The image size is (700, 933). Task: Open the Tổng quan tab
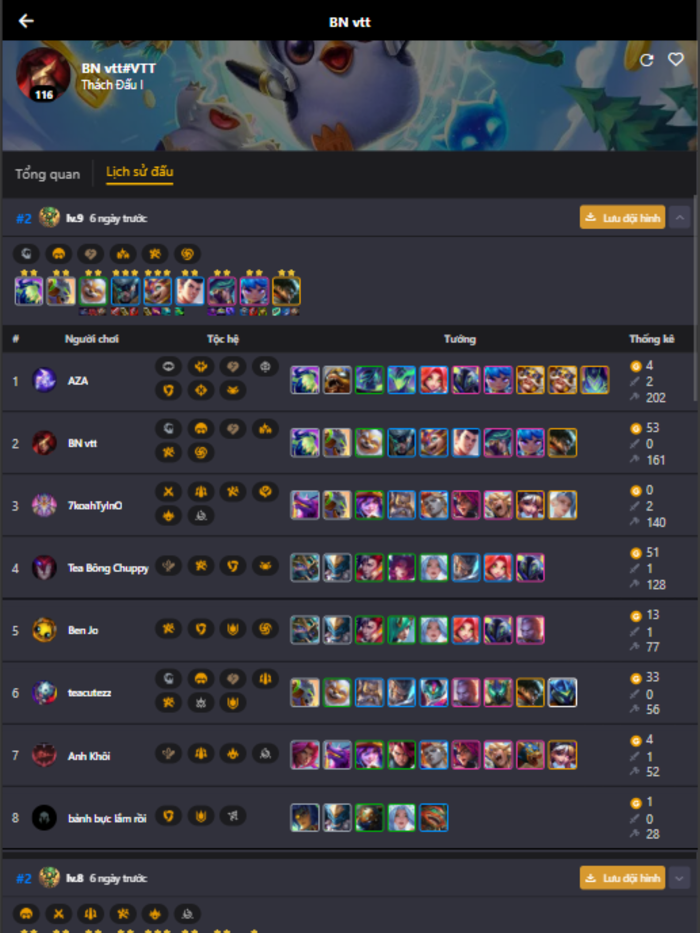pyautogui.click(x=48, y=174)
